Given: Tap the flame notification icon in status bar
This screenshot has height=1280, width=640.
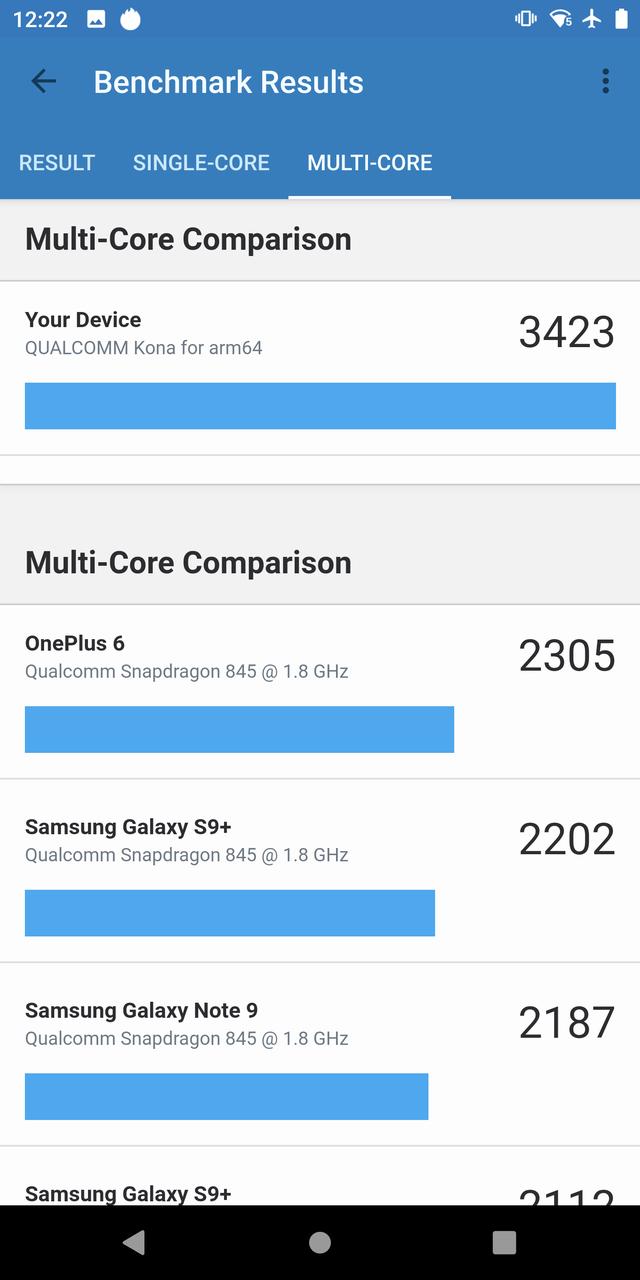Looking at the screenshot, I should (x=130, y=19).
